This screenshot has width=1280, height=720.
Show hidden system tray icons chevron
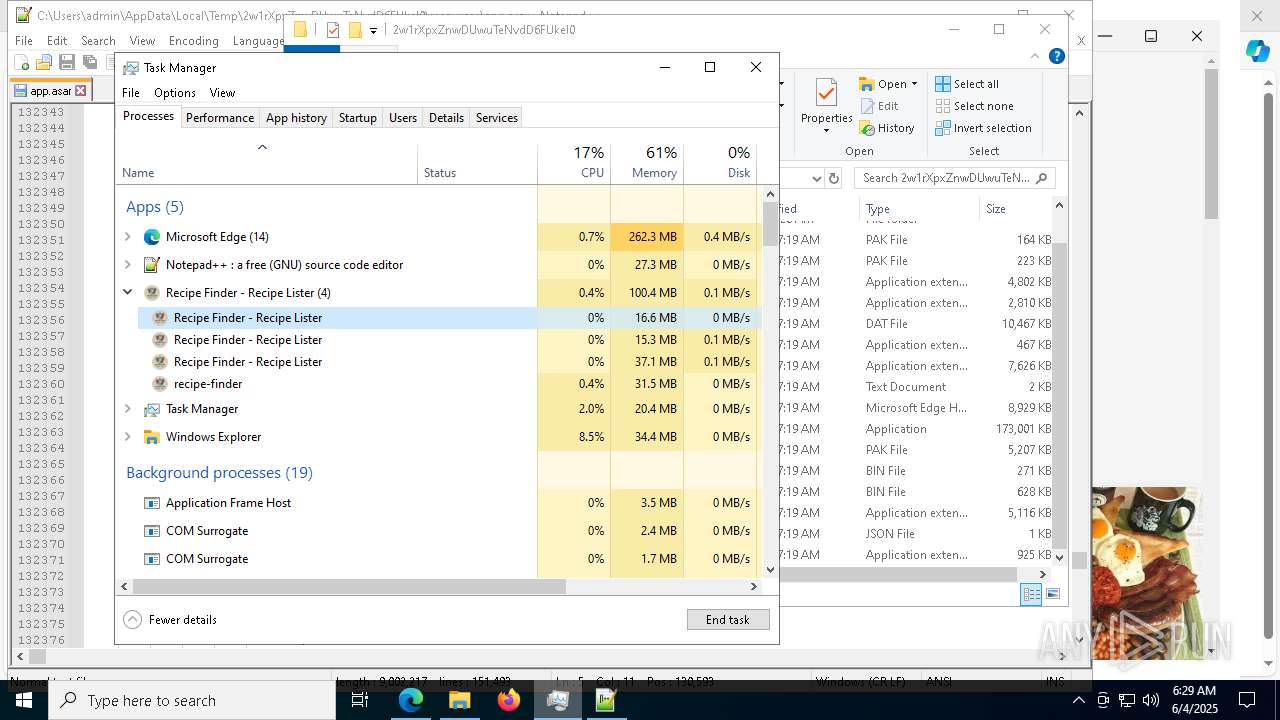(1078, 700)
